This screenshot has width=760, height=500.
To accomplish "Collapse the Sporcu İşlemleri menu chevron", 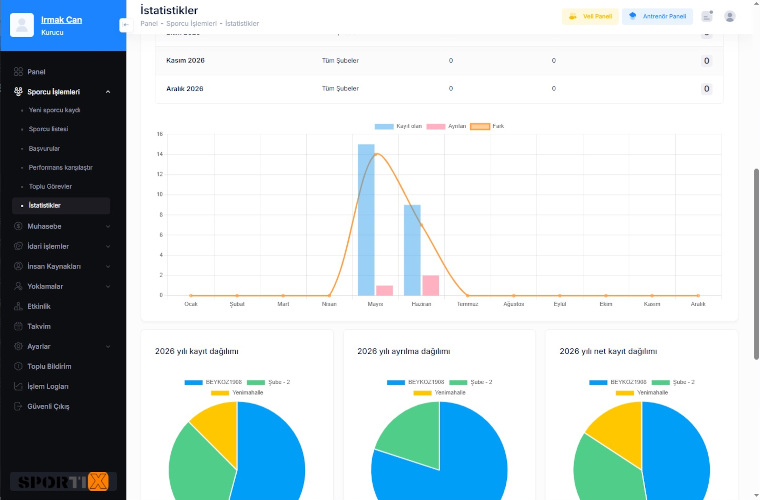I will [108, 92].
